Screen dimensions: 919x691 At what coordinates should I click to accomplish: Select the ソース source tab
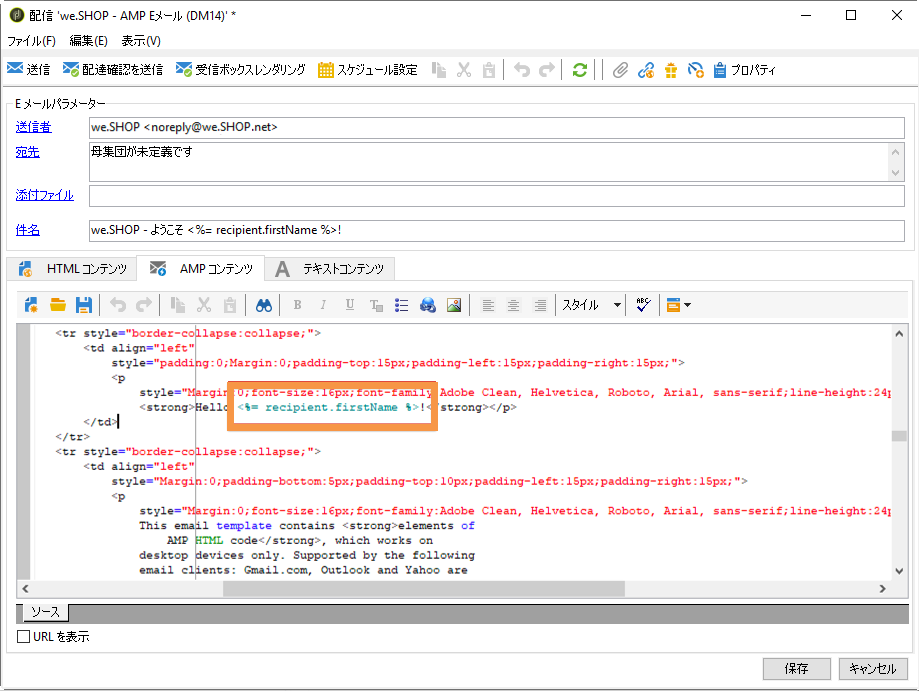click(45, 612)
